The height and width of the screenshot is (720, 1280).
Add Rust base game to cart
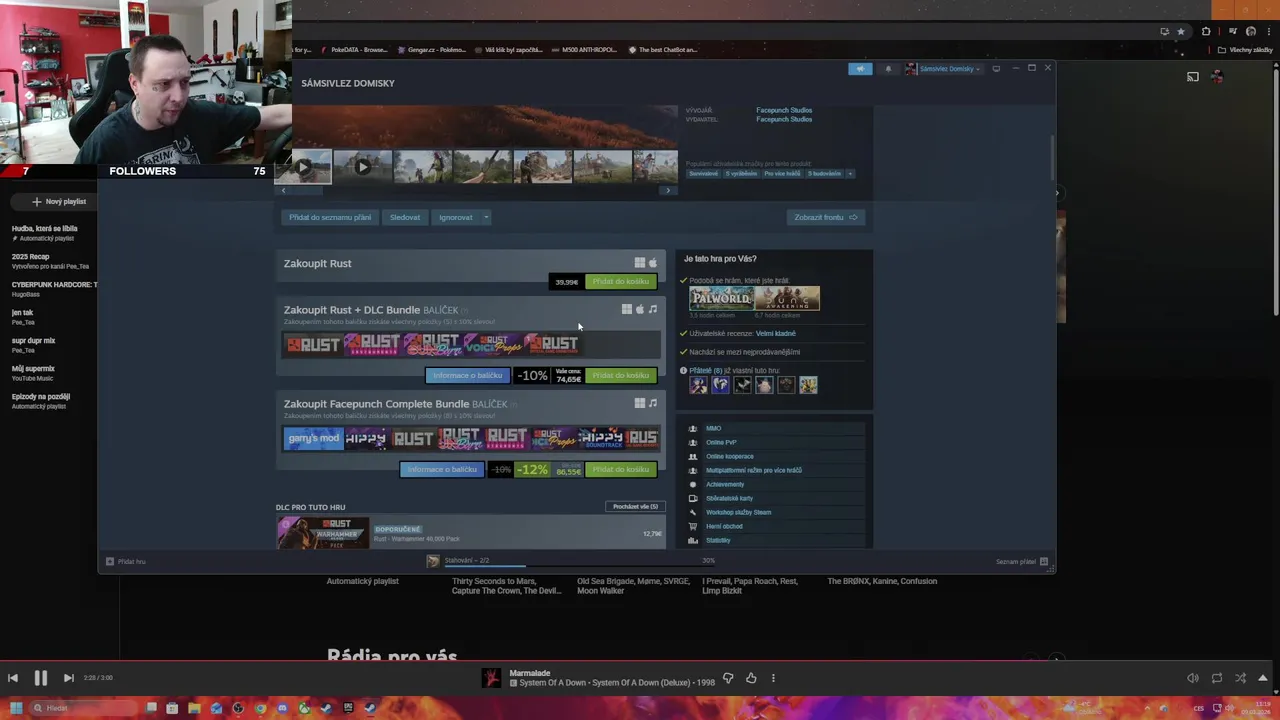[620, 282]
